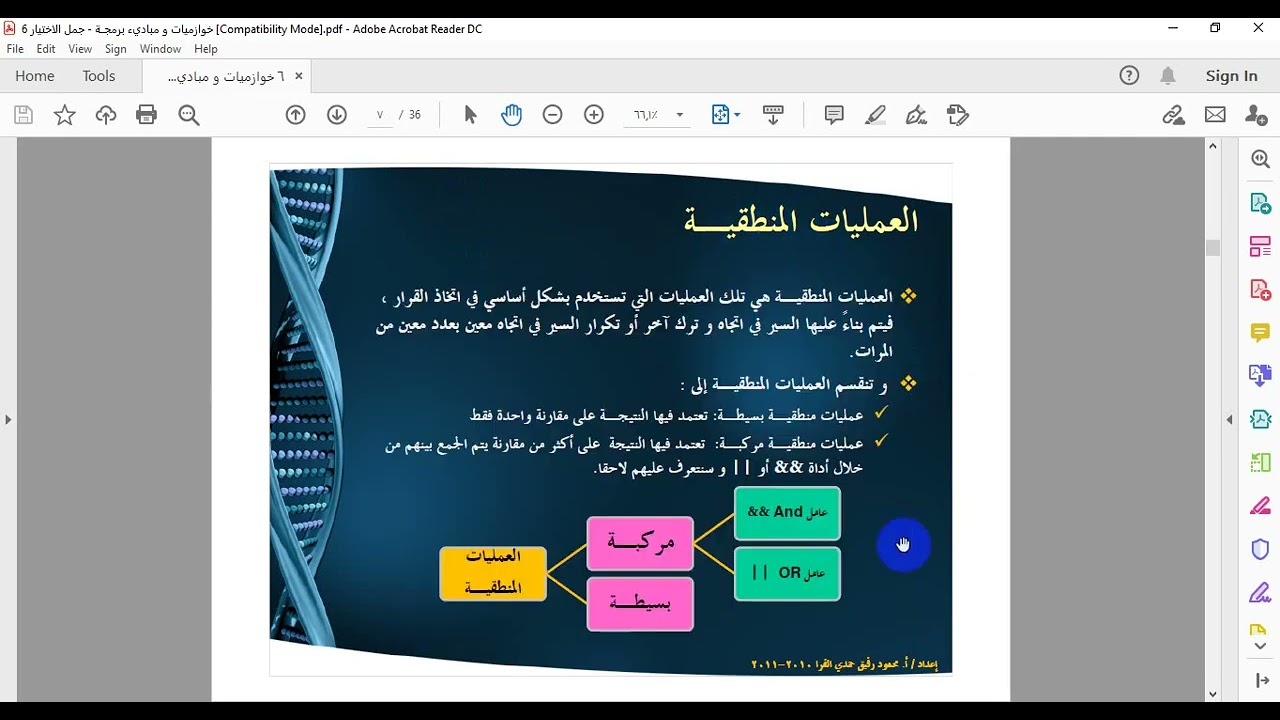Click the upload to cloud icon
Viewport: 1280px width, 720px height.
click(x=106, y=115)
